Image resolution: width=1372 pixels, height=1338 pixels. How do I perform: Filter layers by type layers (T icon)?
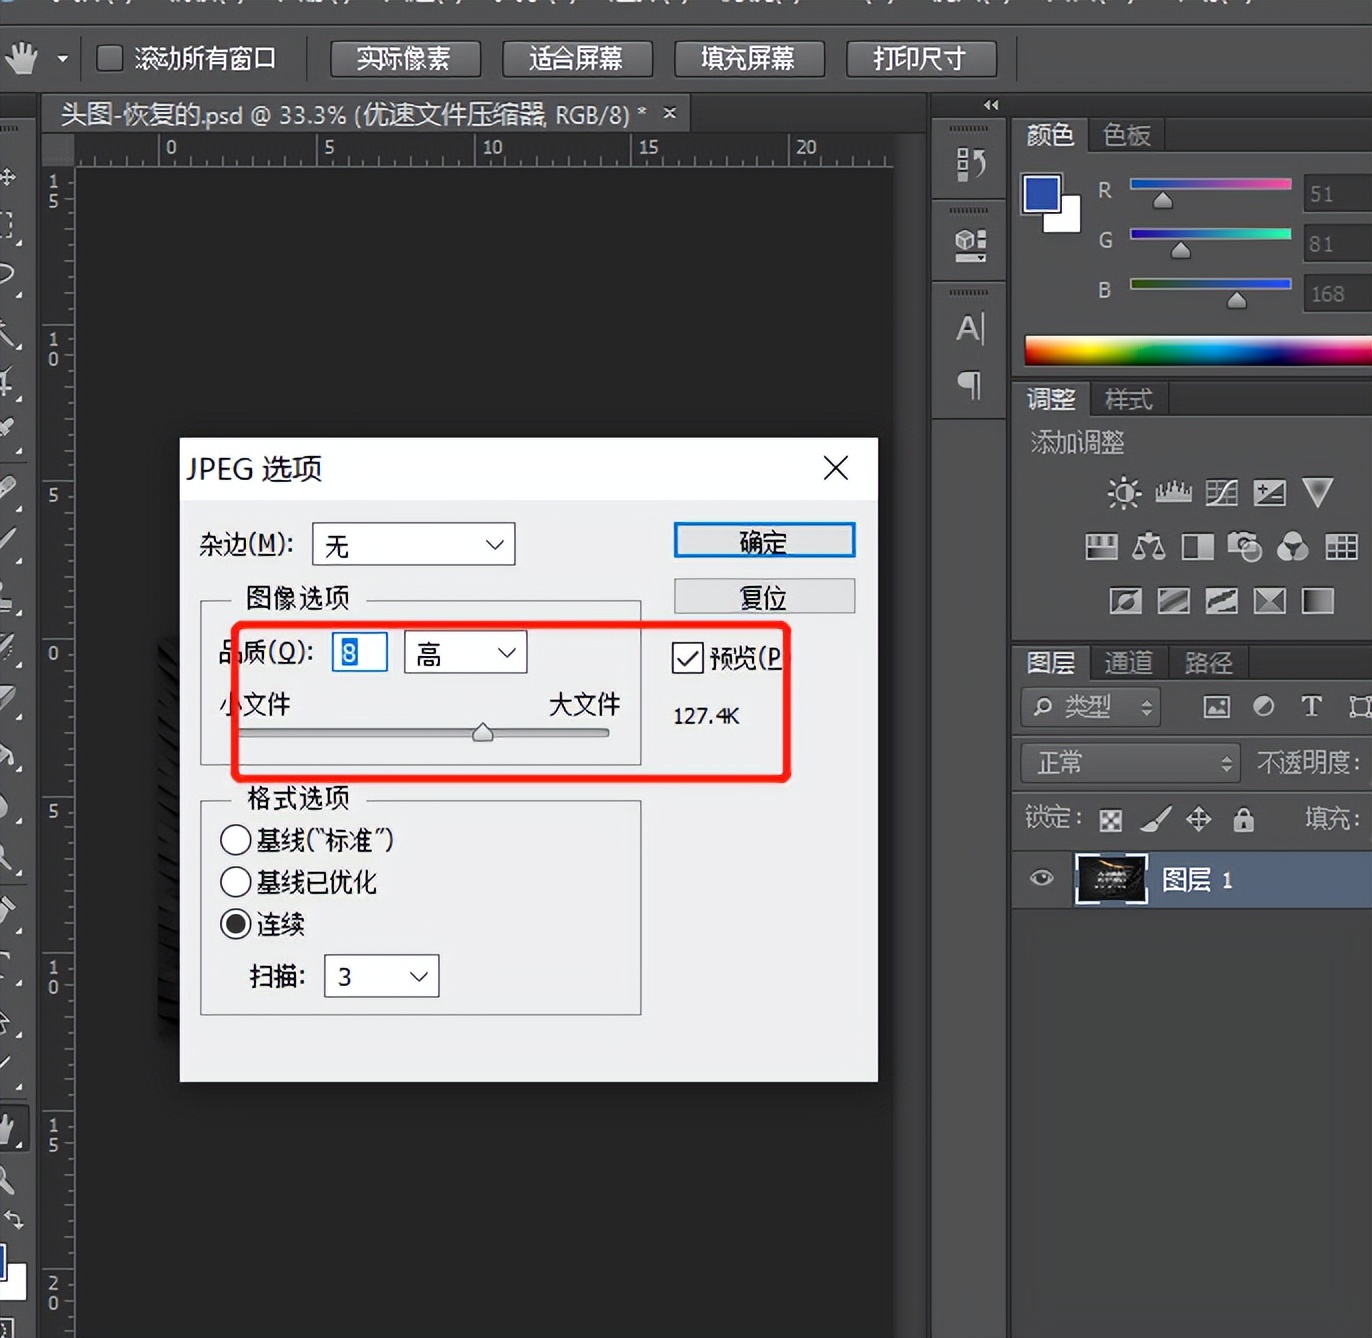coord(1310,707)
